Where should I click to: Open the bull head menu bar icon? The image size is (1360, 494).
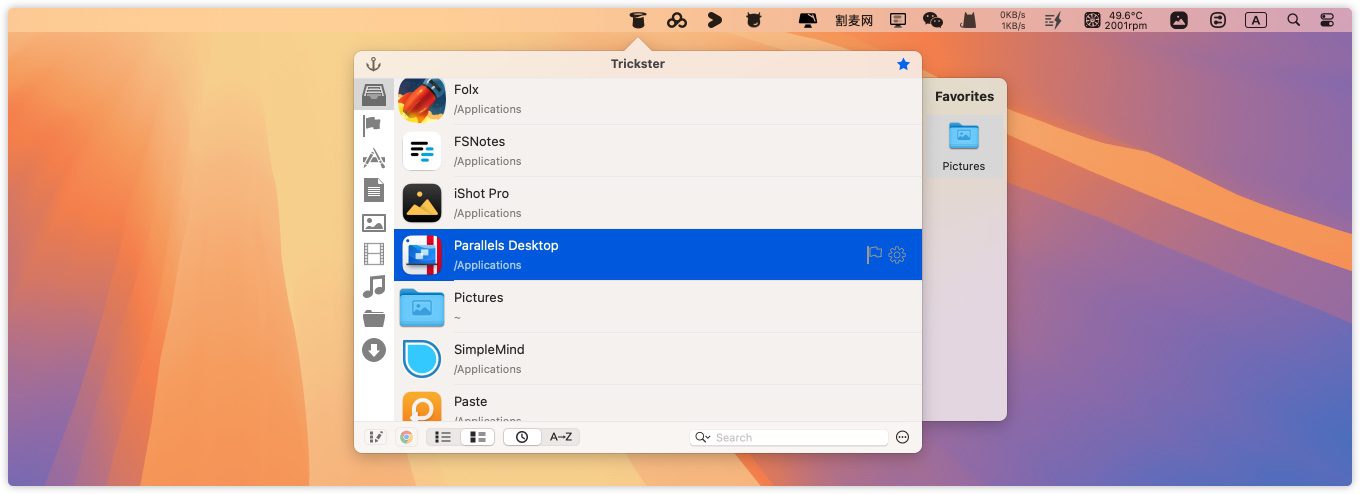(x=754, y=19)
